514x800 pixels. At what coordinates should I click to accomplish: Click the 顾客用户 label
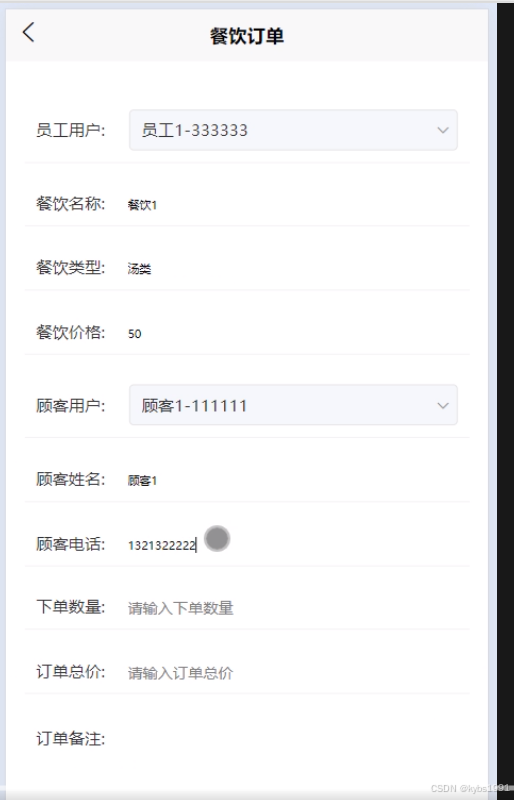70,406
